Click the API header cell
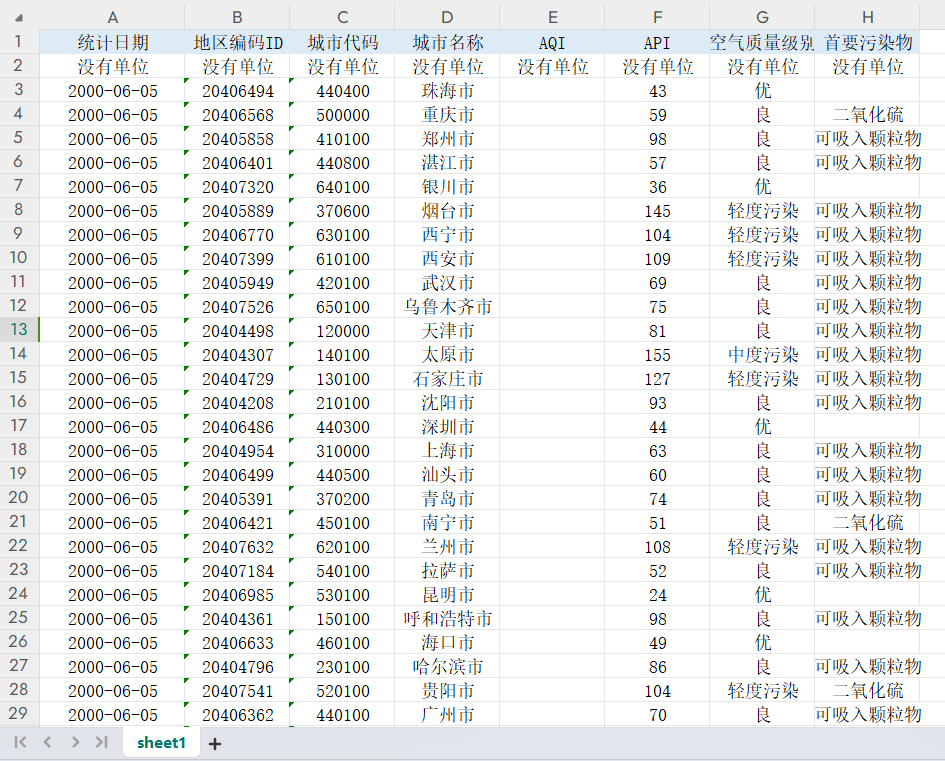 pyautogui.click(x=657, y=42)
